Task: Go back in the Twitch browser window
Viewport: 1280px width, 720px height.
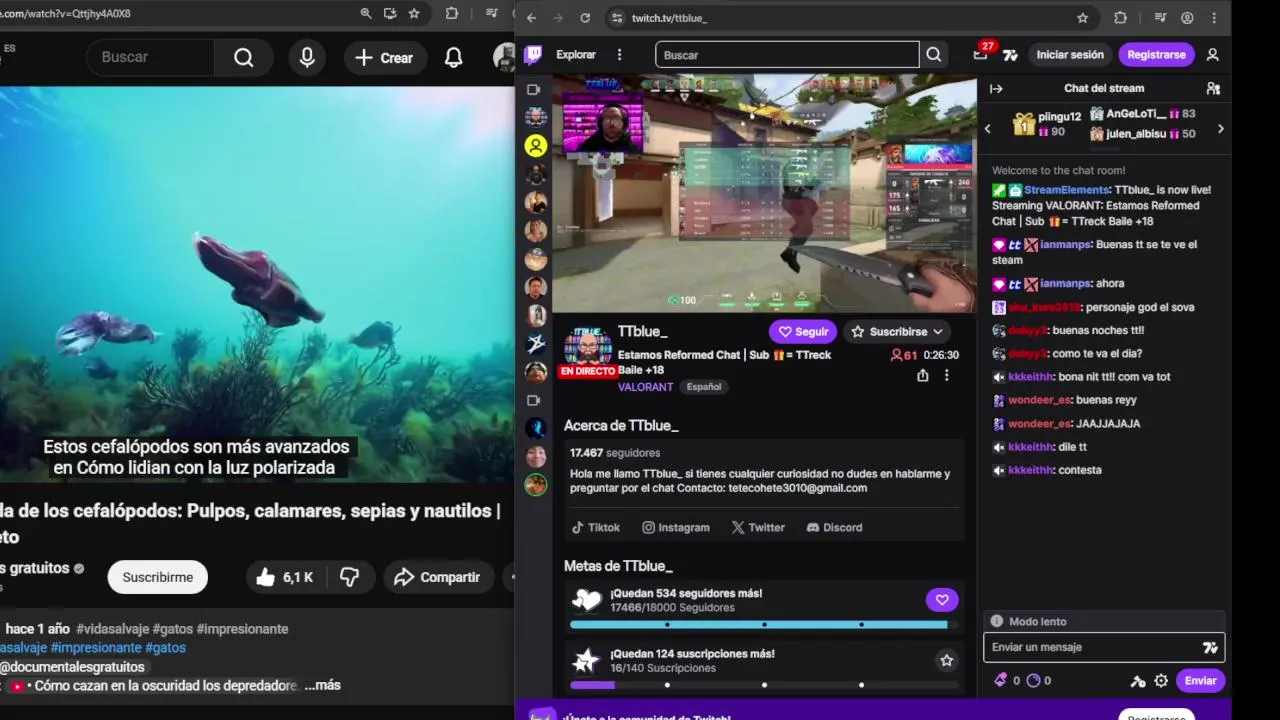Action: pyautogui.click(x=531, y=18)
